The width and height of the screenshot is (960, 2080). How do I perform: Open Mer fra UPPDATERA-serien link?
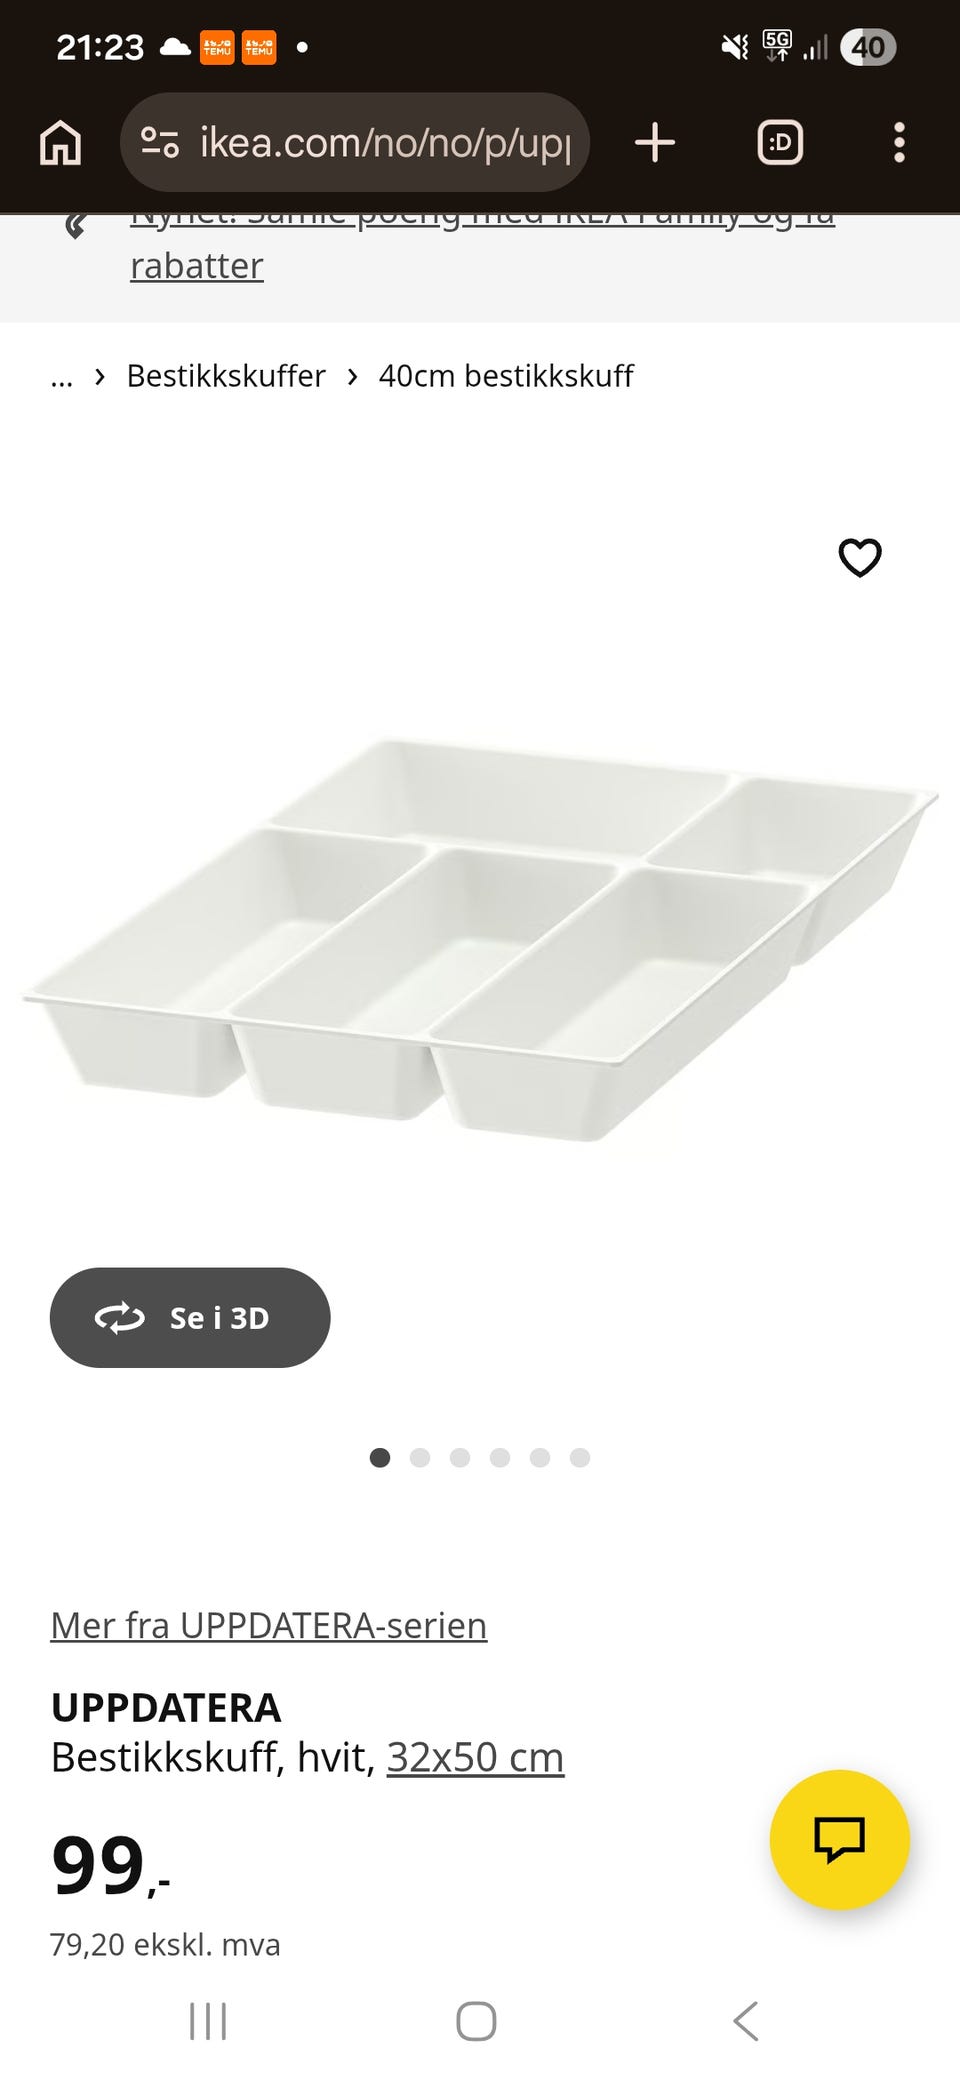coord(269,1625)
